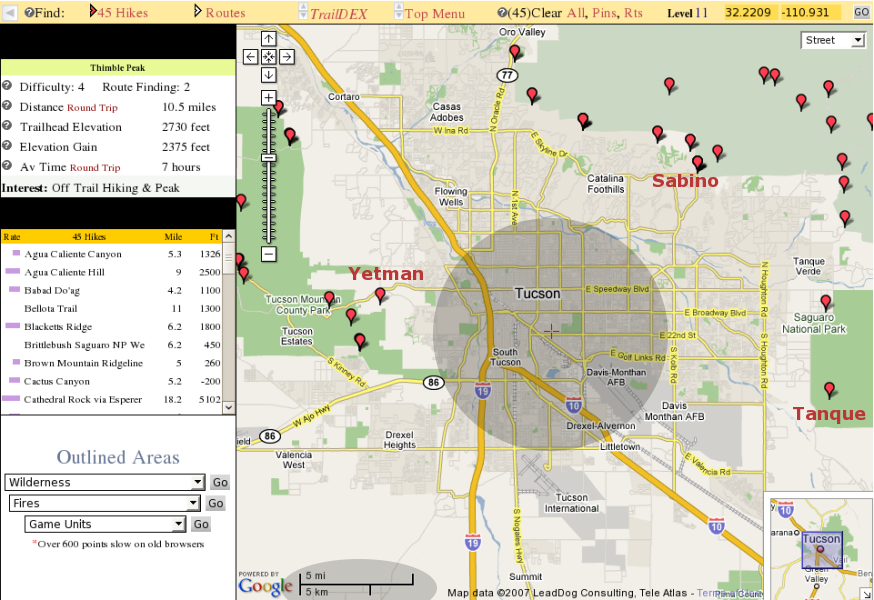Image resolution: width=874 pixels, height=600 pixels.
Task: Select Cathedral Rock via Esperer hike
Action: point(111,399)
